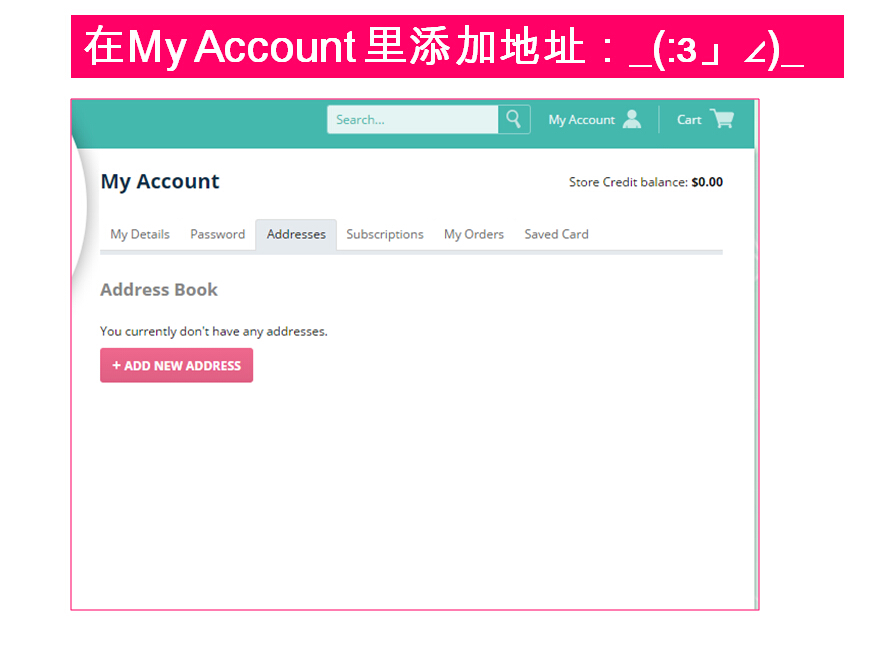
Task: Click the My Account page heading
Action: click(x=160, y=182)
